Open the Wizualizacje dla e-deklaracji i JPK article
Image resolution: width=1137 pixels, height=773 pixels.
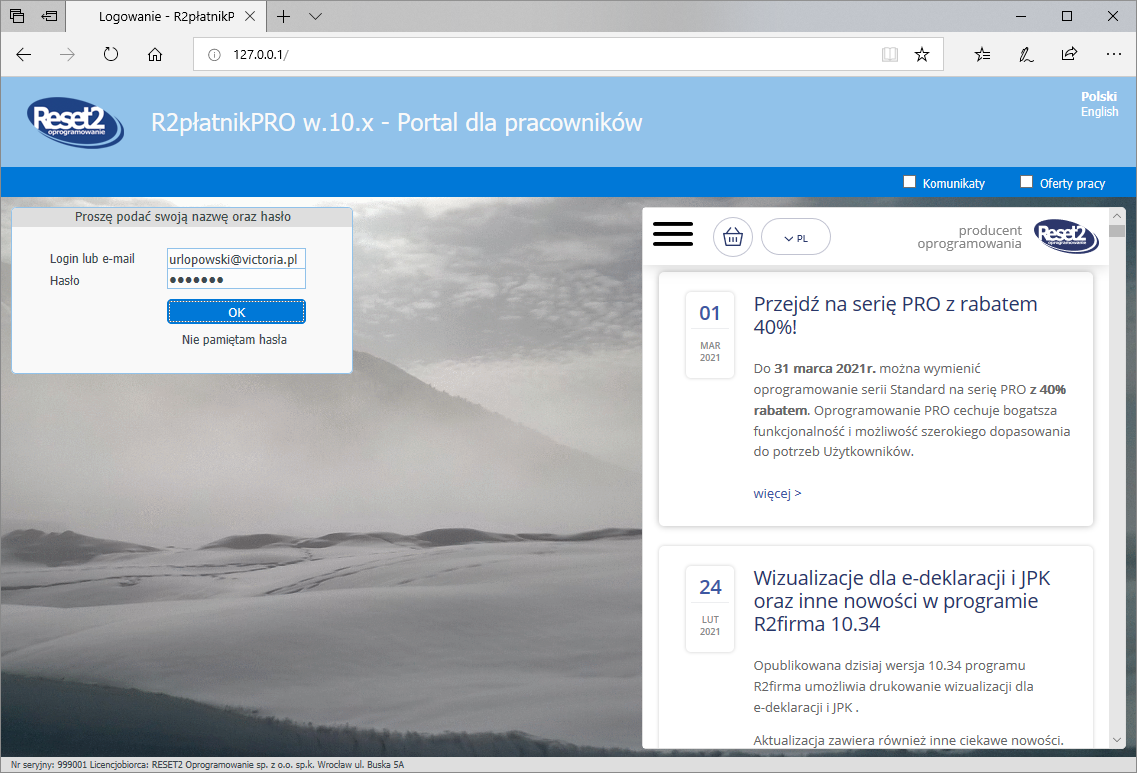click(901, 601)
